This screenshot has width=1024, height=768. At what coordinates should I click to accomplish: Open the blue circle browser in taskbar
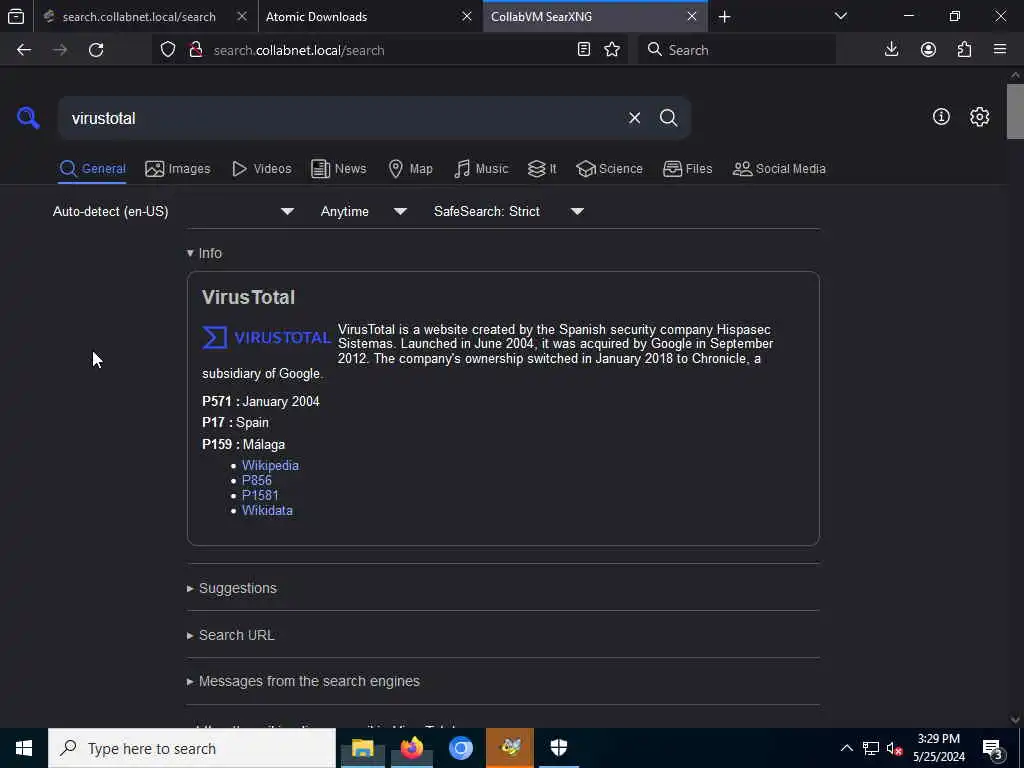click(460, 748)
